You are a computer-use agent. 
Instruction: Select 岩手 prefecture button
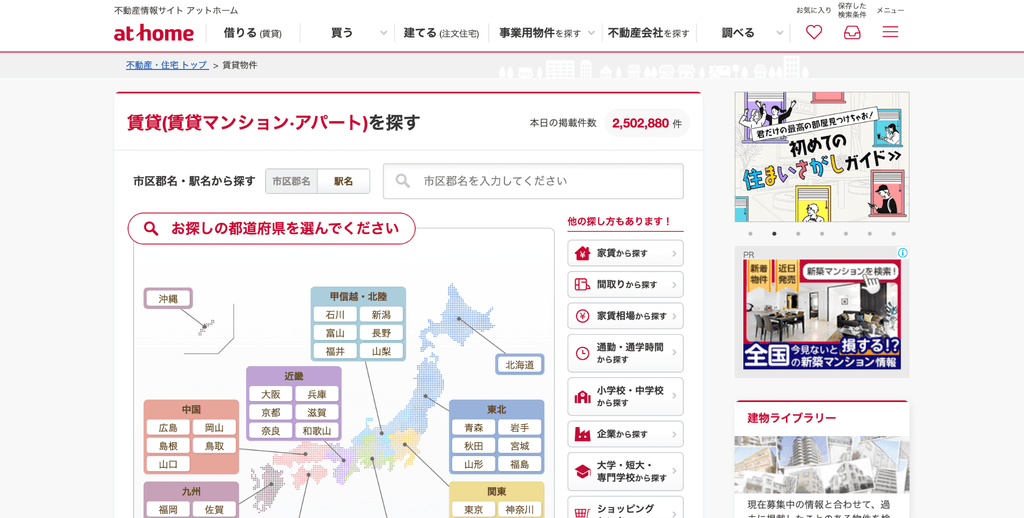coord(520,428)
